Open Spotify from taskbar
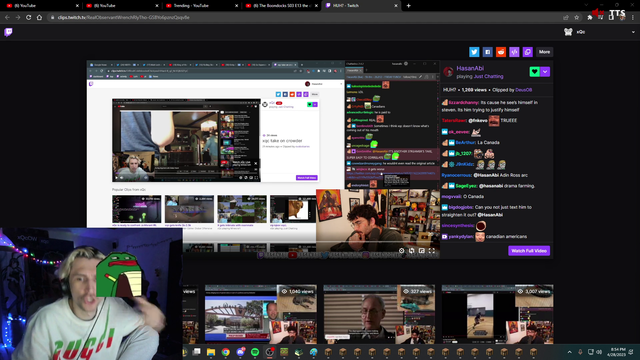Image resolution: width=640 pixels, height=360 pixels. [x=255, y=352]
